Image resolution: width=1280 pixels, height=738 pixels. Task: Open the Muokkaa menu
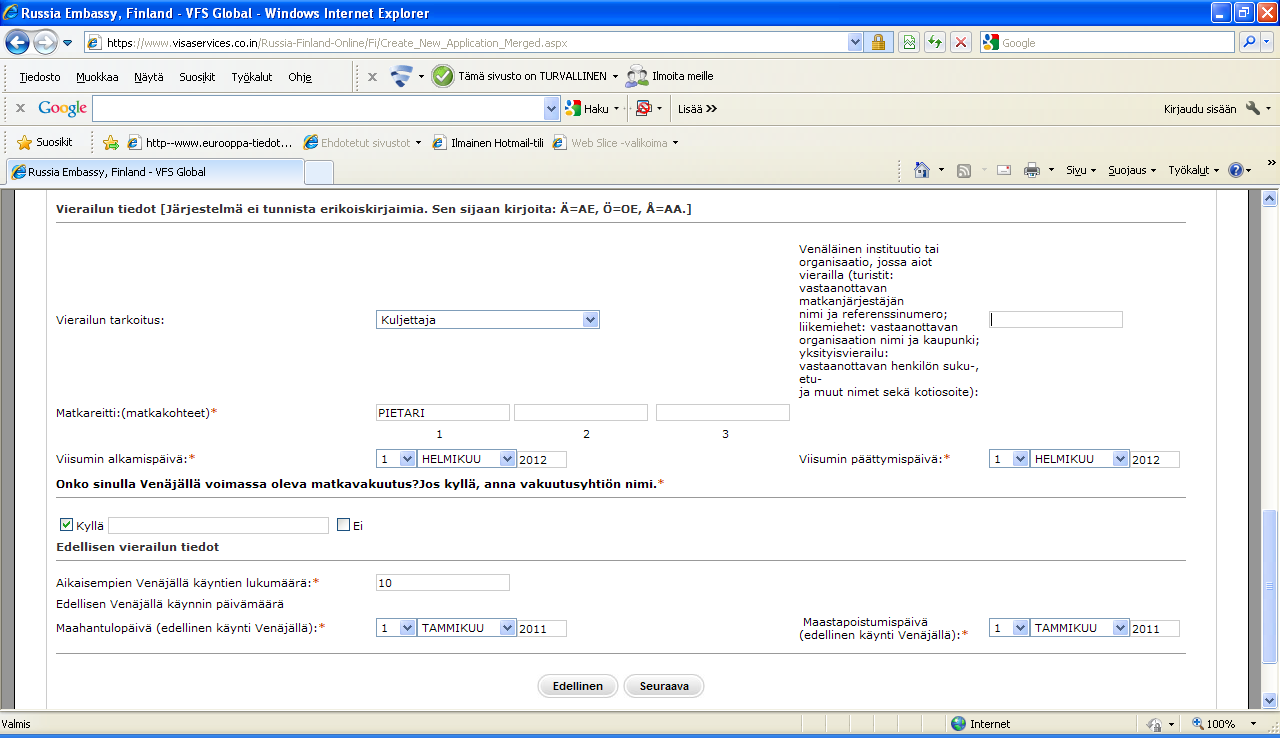pos(97,77)
